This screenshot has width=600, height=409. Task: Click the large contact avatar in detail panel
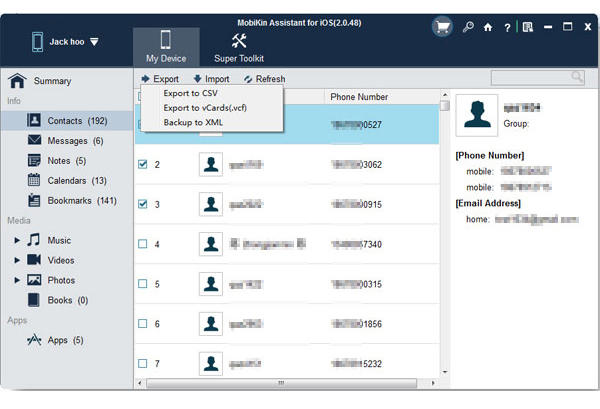point(477,115)
